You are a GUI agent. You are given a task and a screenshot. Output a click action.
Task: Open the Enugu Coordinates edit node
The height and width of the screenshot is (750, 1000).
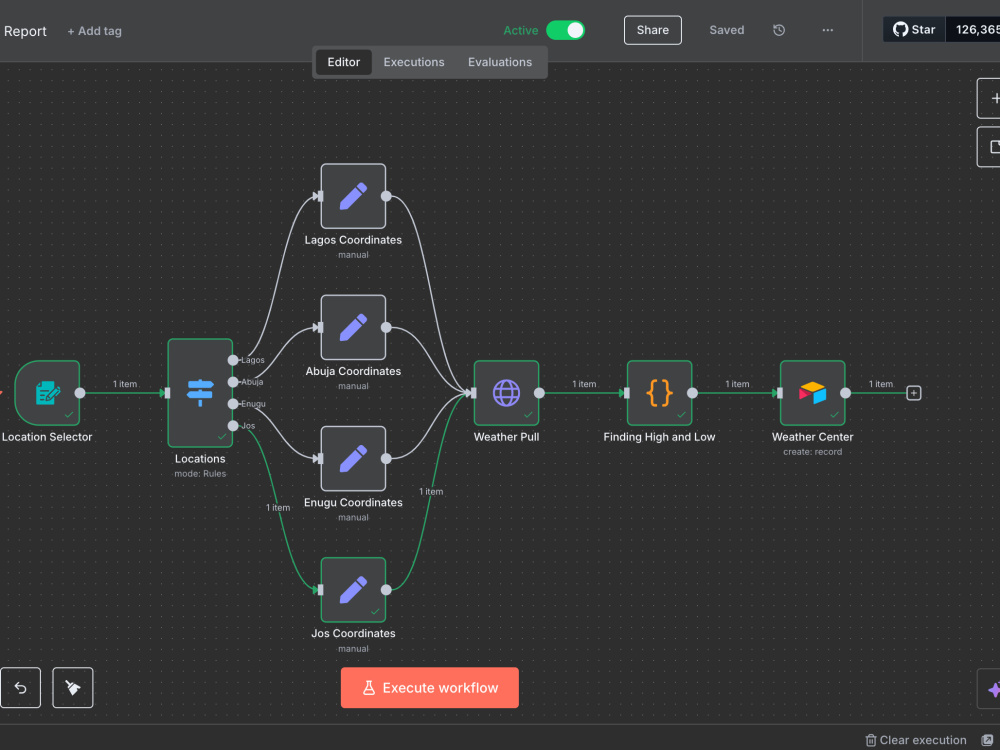[x=353, y=459]
